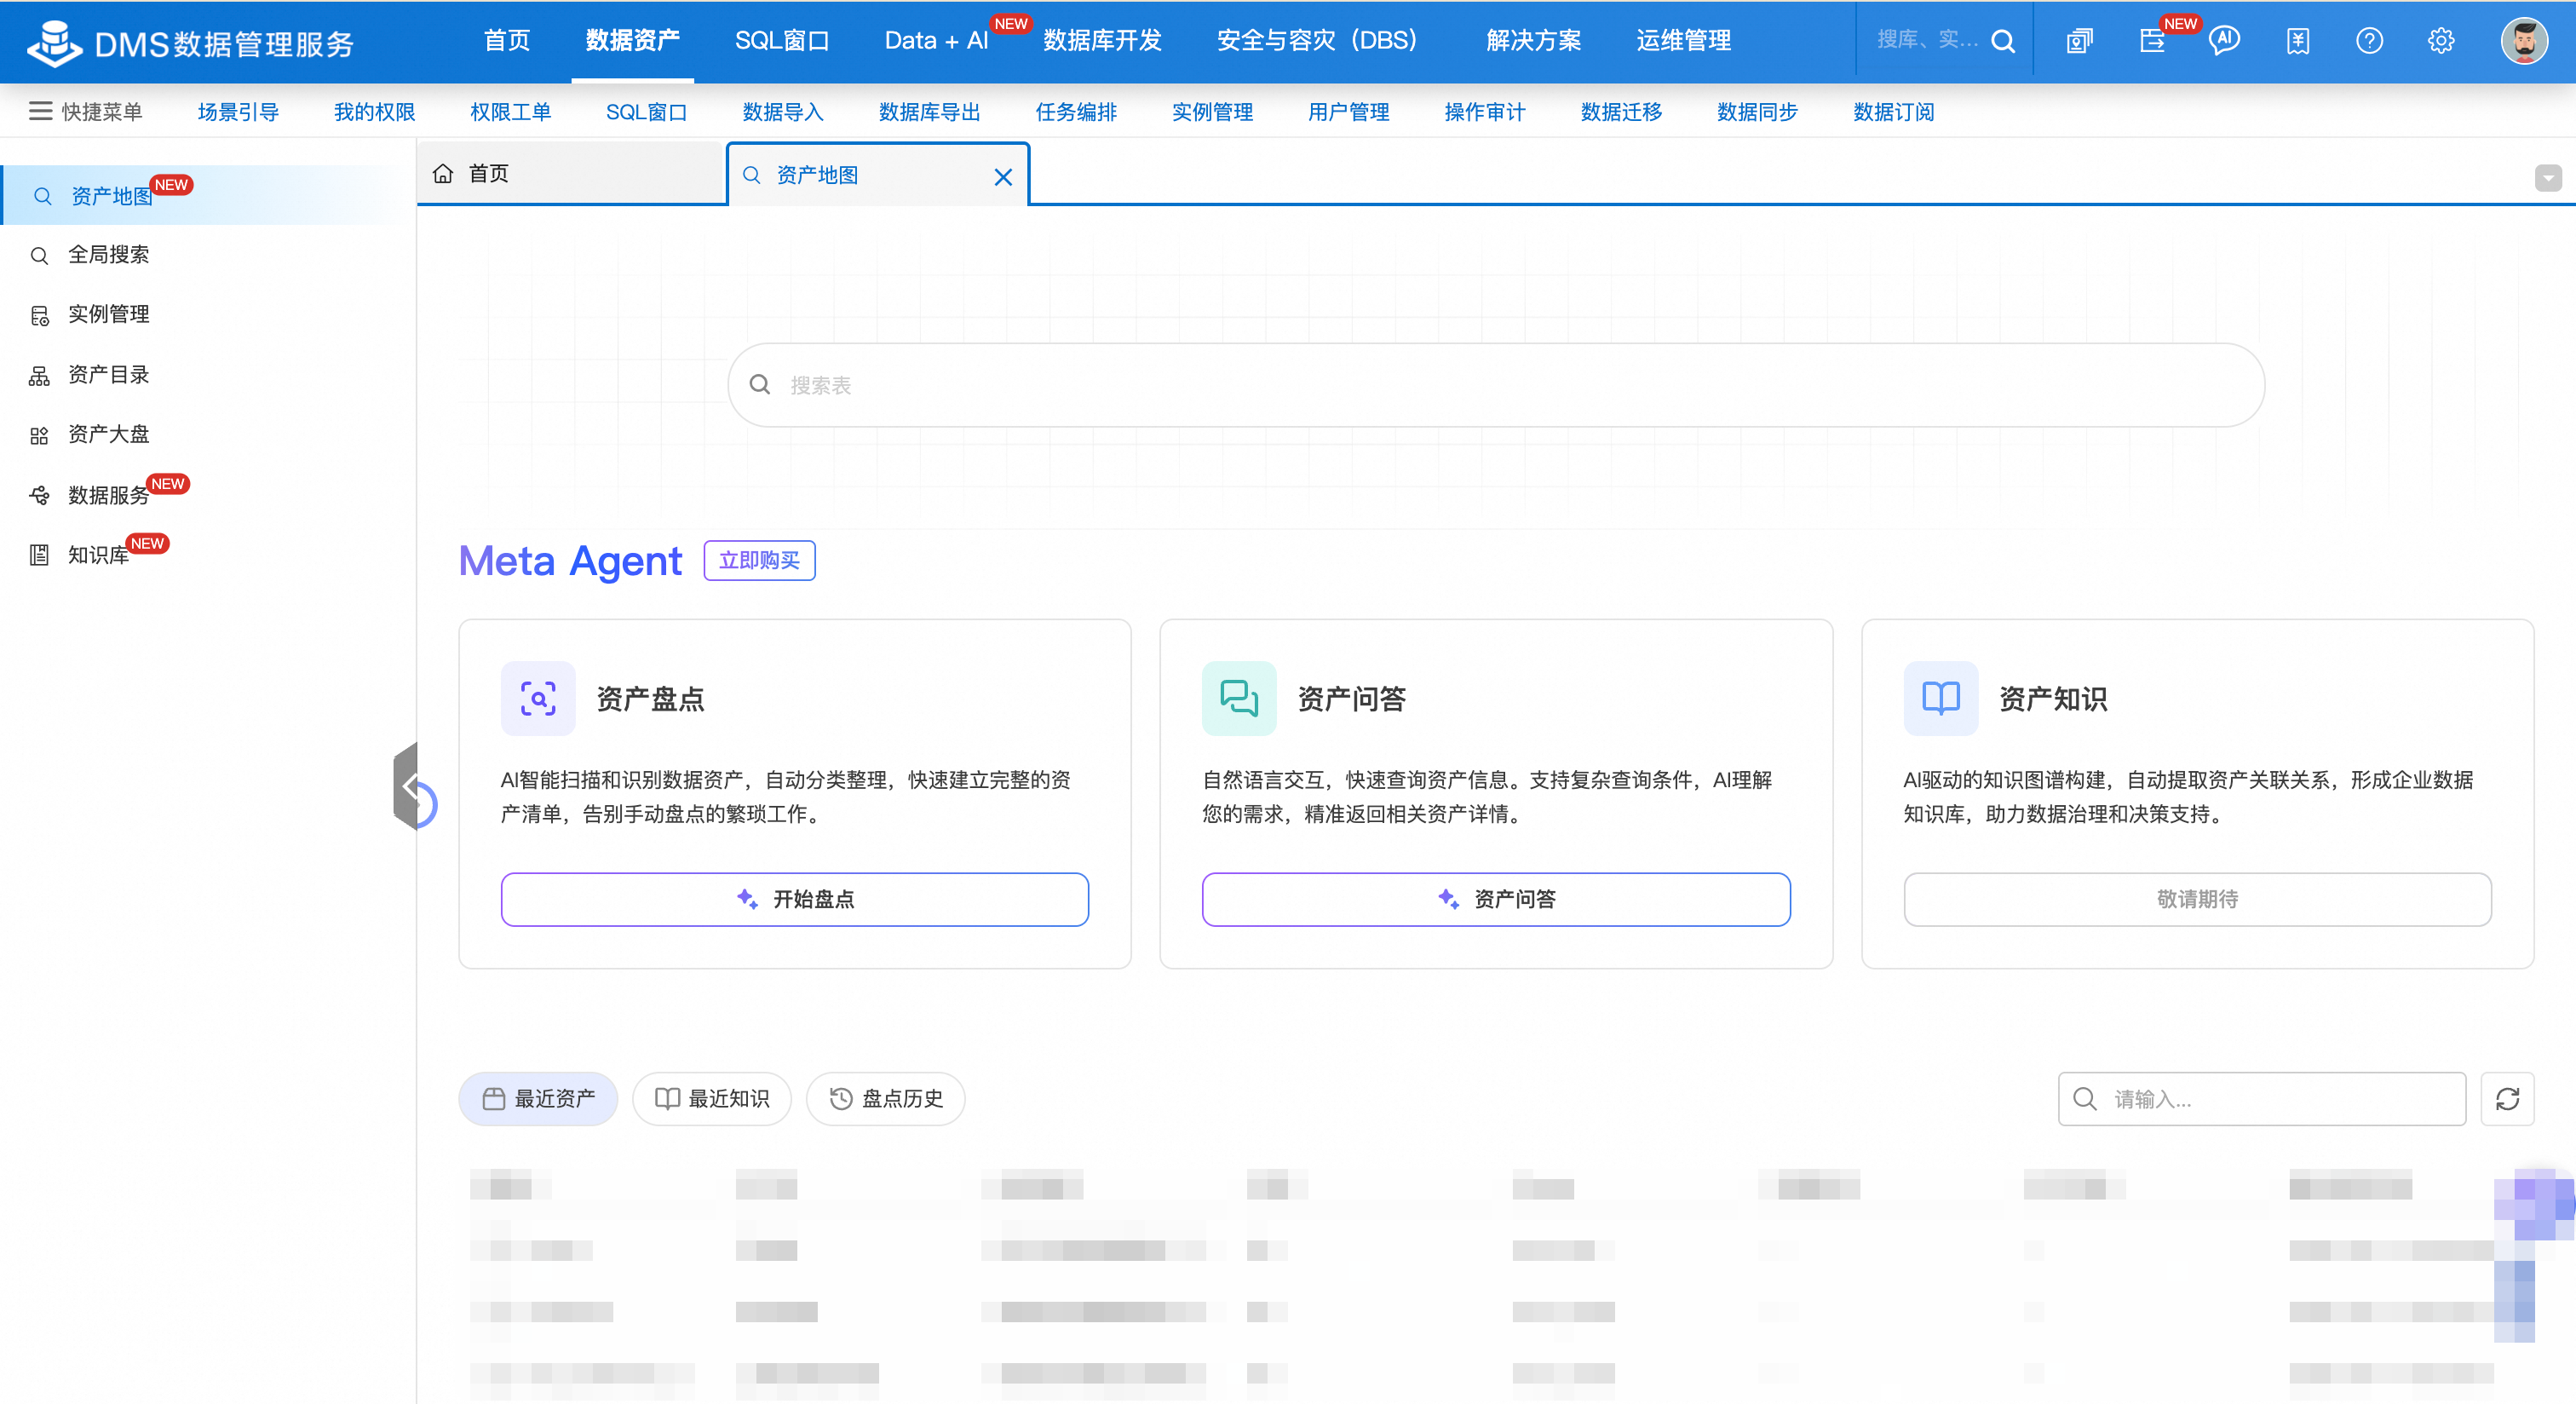Click the 开始盘点 button
This screenshot has height=1404, width=2576.
[794, 899]
